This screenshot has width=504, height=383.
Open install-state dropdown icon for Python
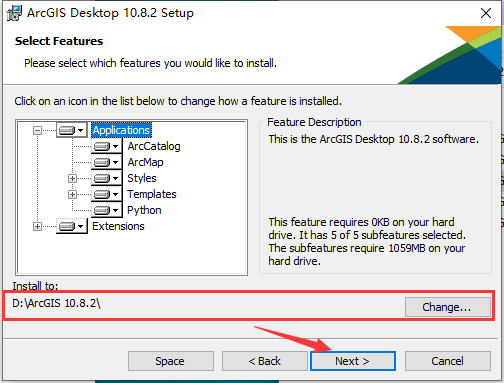click(x=106, y=210)
